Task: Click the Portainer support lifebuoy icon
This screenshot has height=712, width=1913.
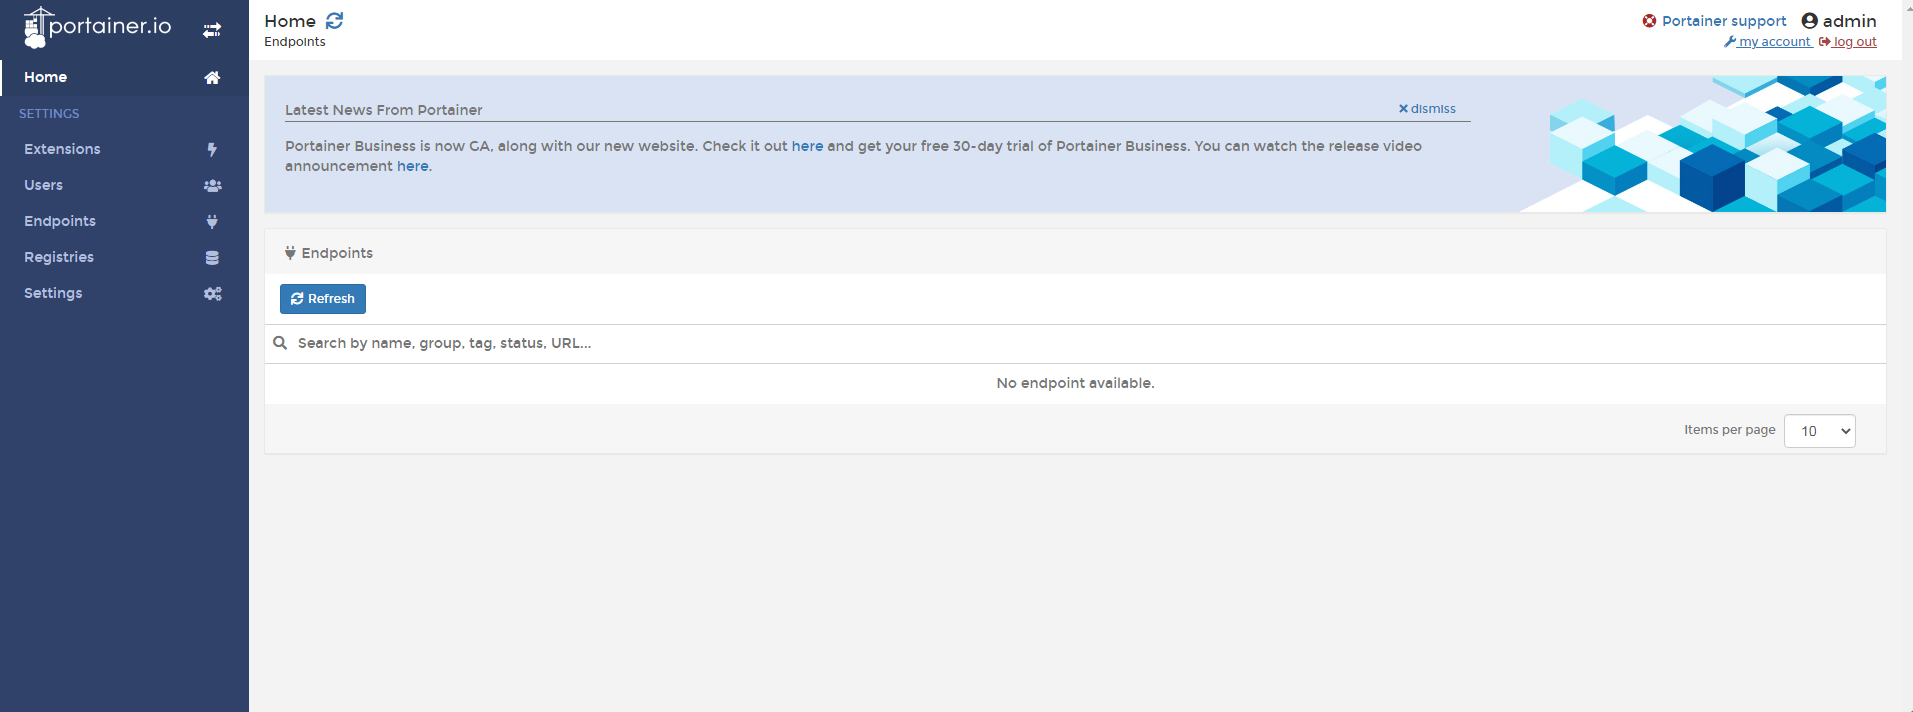Action: [x=1649, y=20]
